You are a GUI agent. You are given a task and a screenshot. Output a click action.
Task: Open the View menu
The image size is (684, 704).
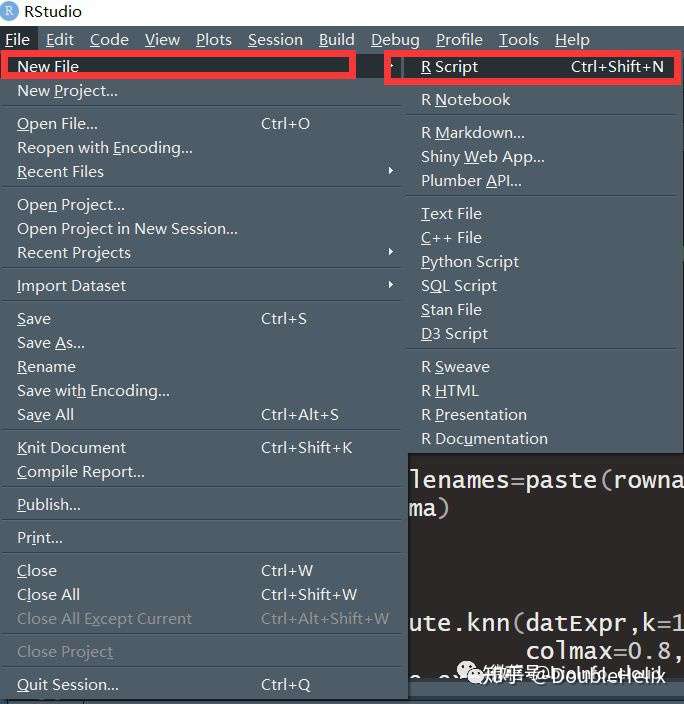click(x=162, y=40)
